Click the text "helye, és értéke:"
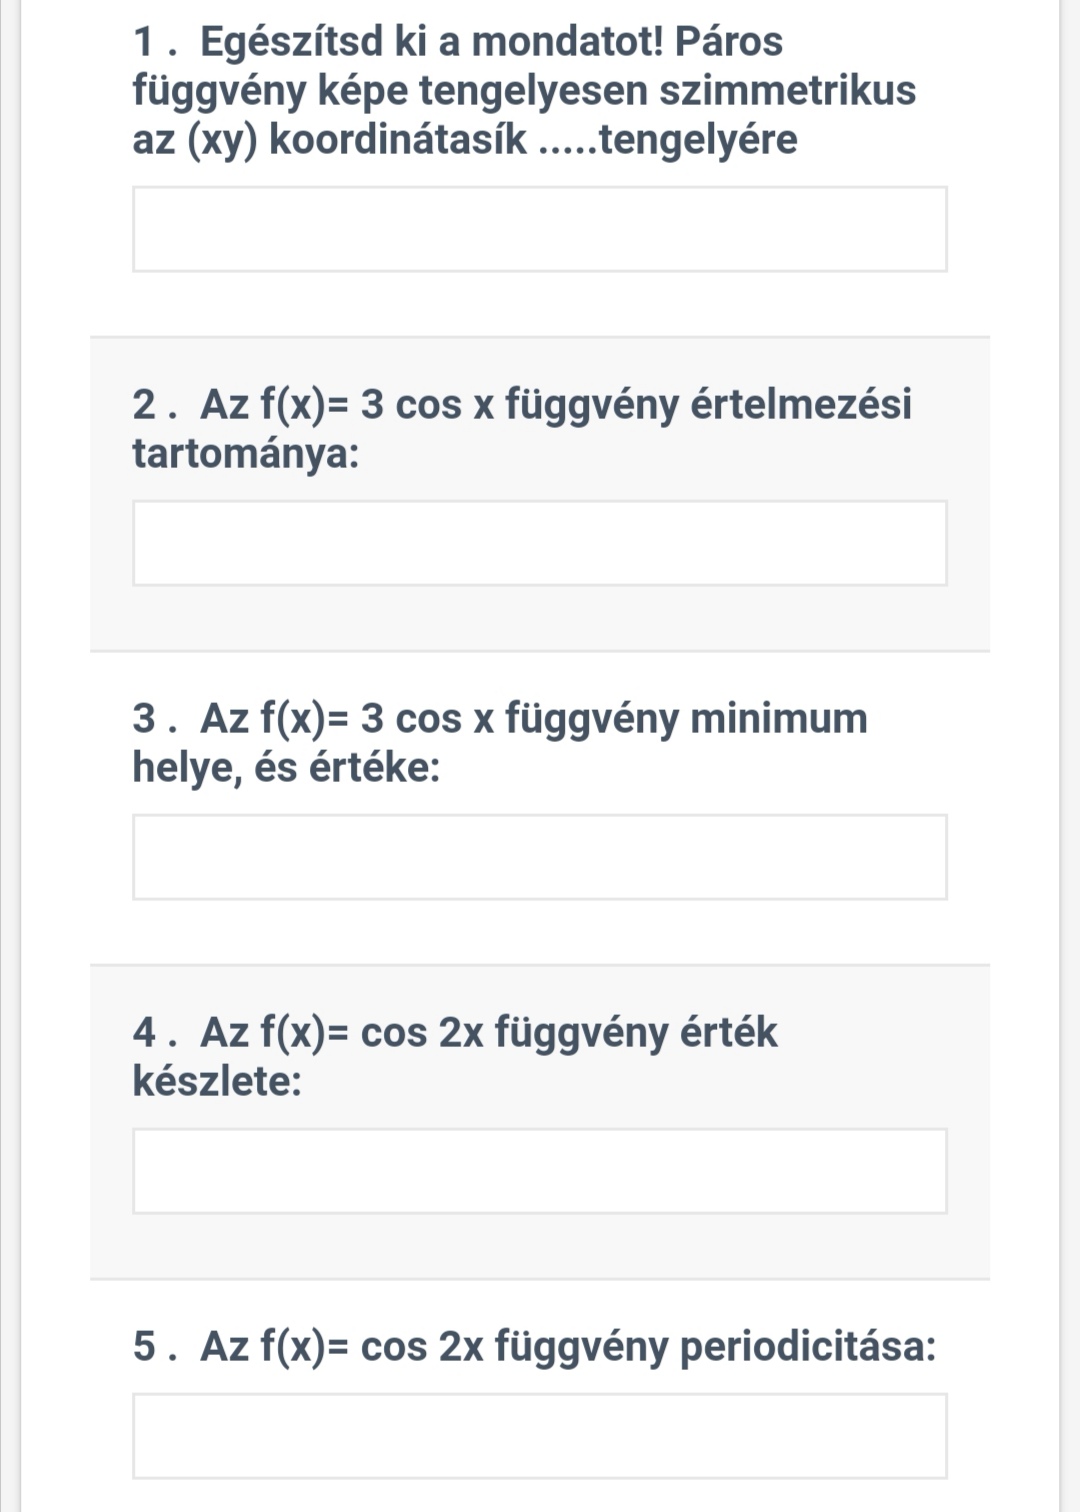Viewport: 1080px width, 1512px height. (x=286, y=768)
